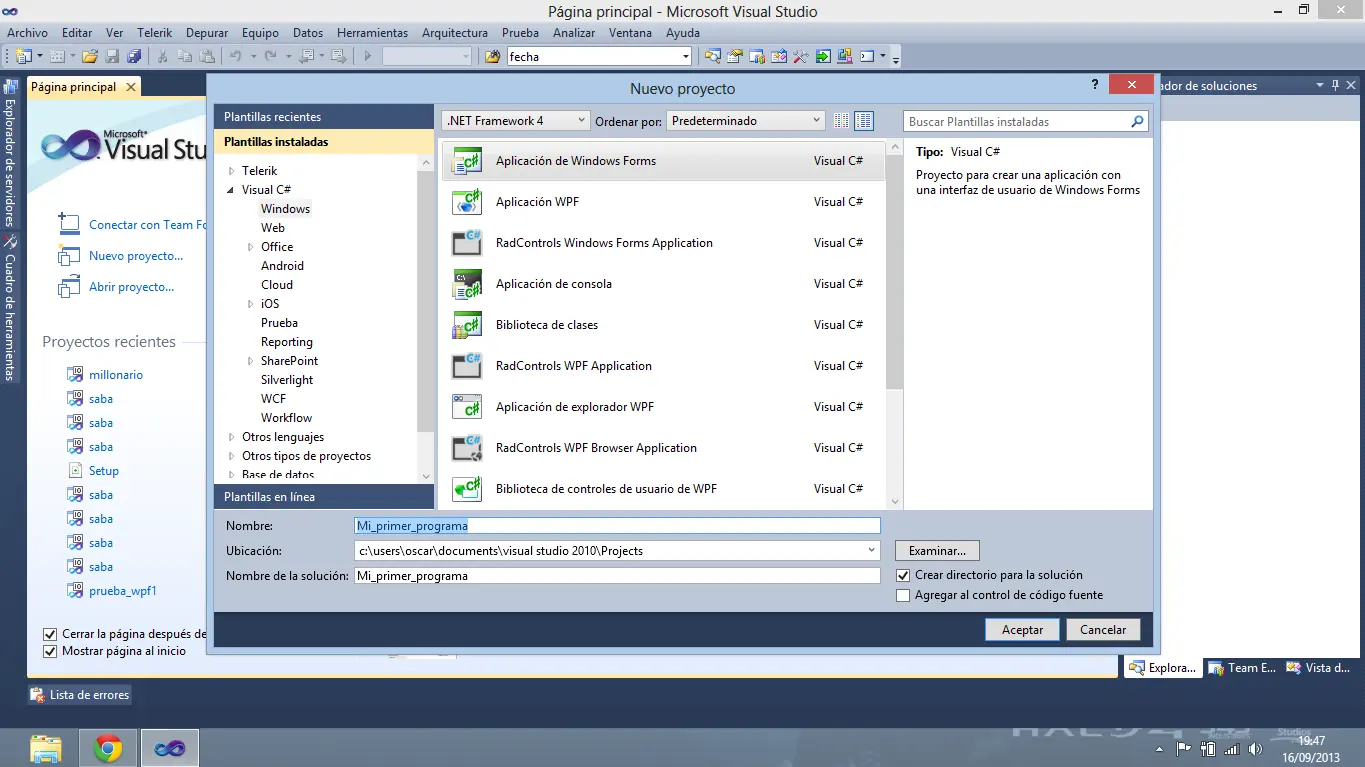Click the Find in Files toolbar icon
The height and width of the screenshot is (767, 1365).
click(492, 57)
